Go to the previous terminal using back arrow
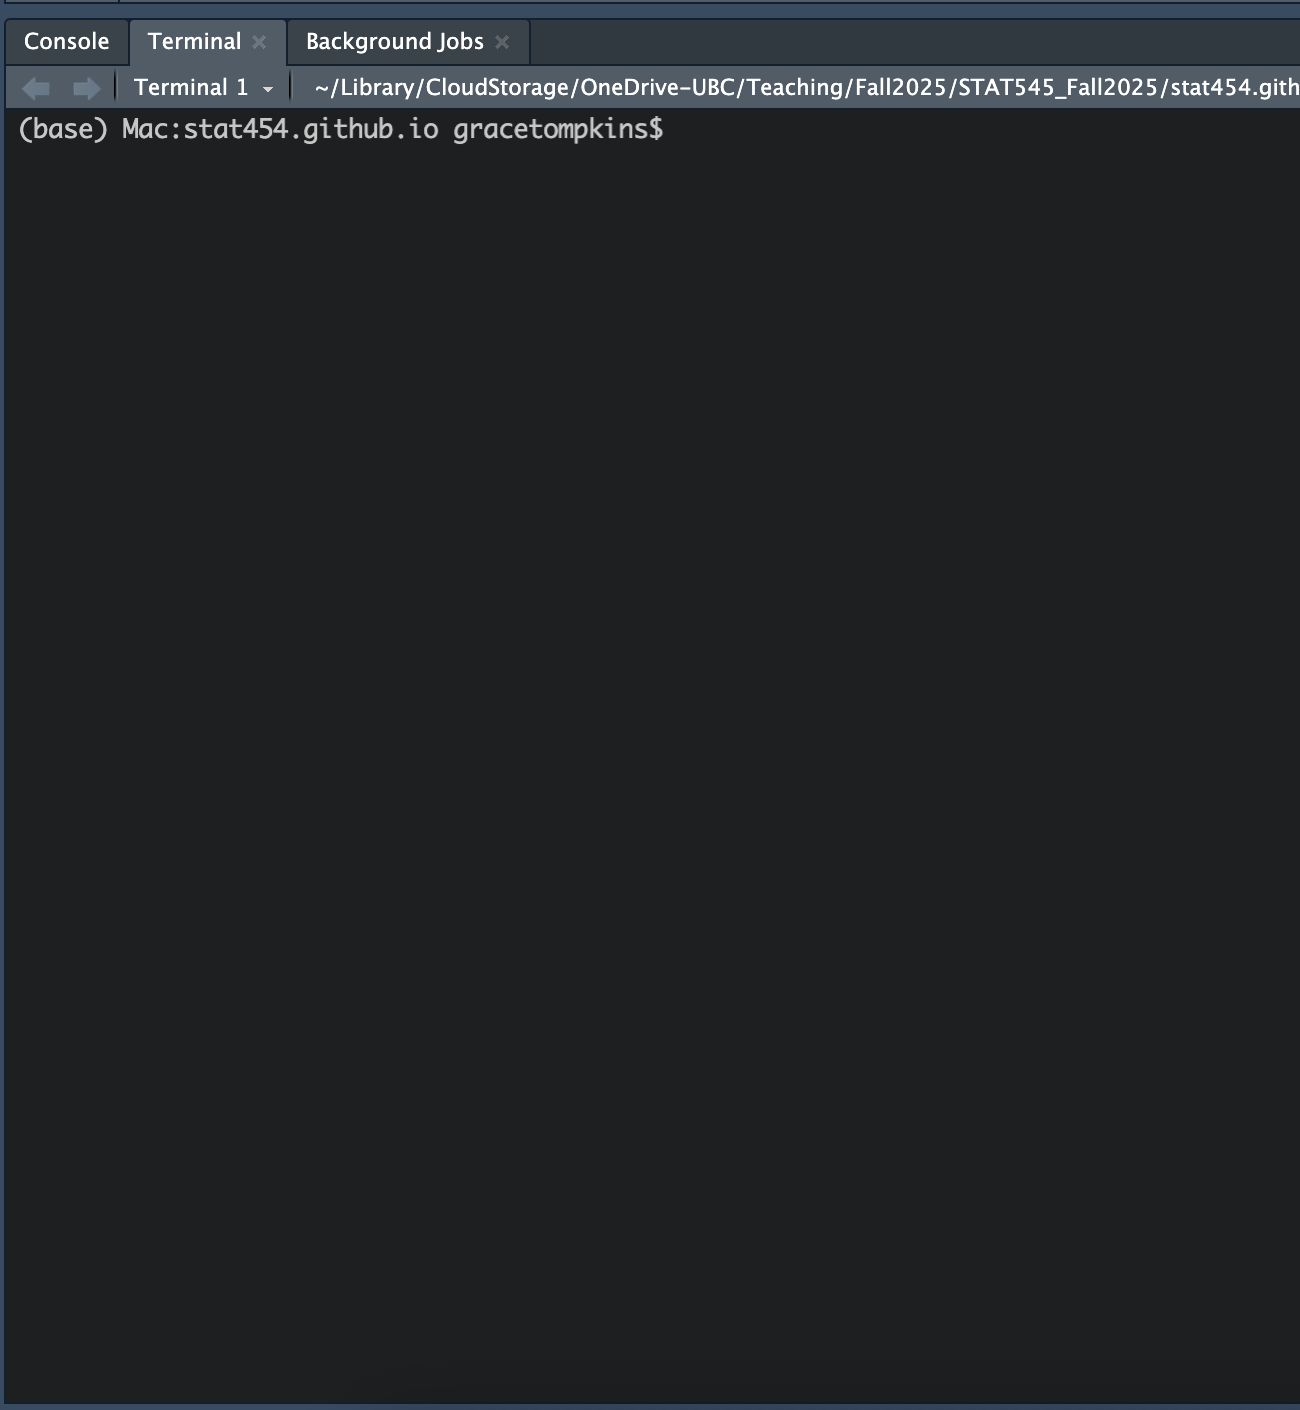Screen dimensions: 1300x1410 36,88
